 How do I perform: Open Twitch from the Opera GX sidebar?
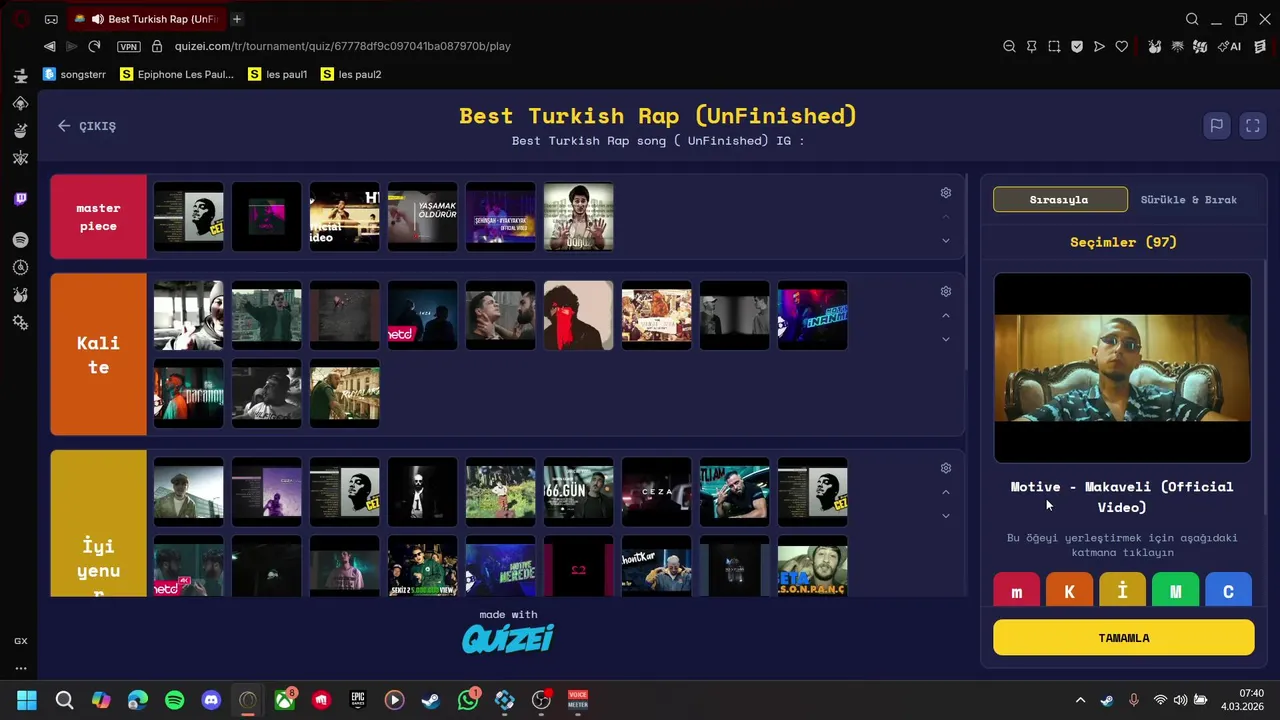point(20,199)
